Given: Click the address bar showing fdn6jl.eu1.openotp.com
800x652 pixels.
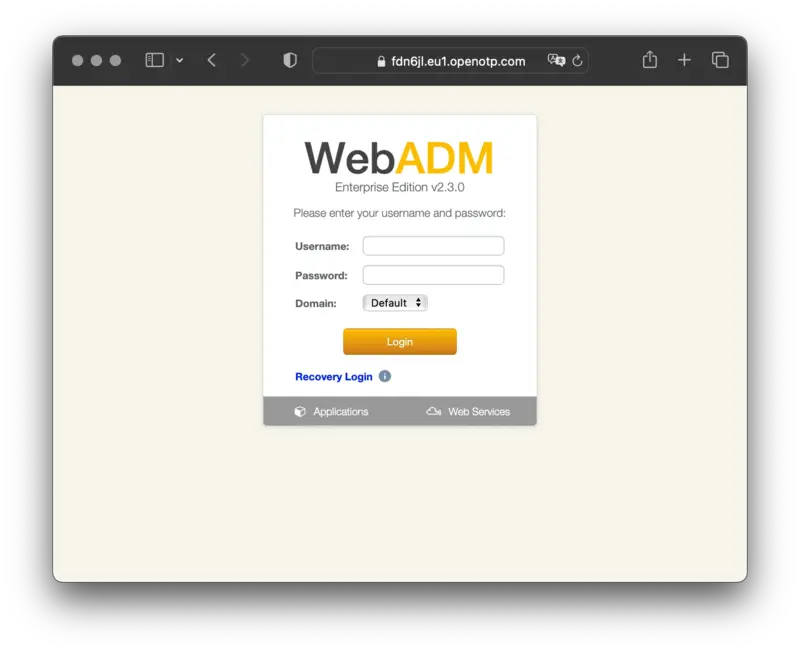Looking at the screenshot, I should (451, 61).
